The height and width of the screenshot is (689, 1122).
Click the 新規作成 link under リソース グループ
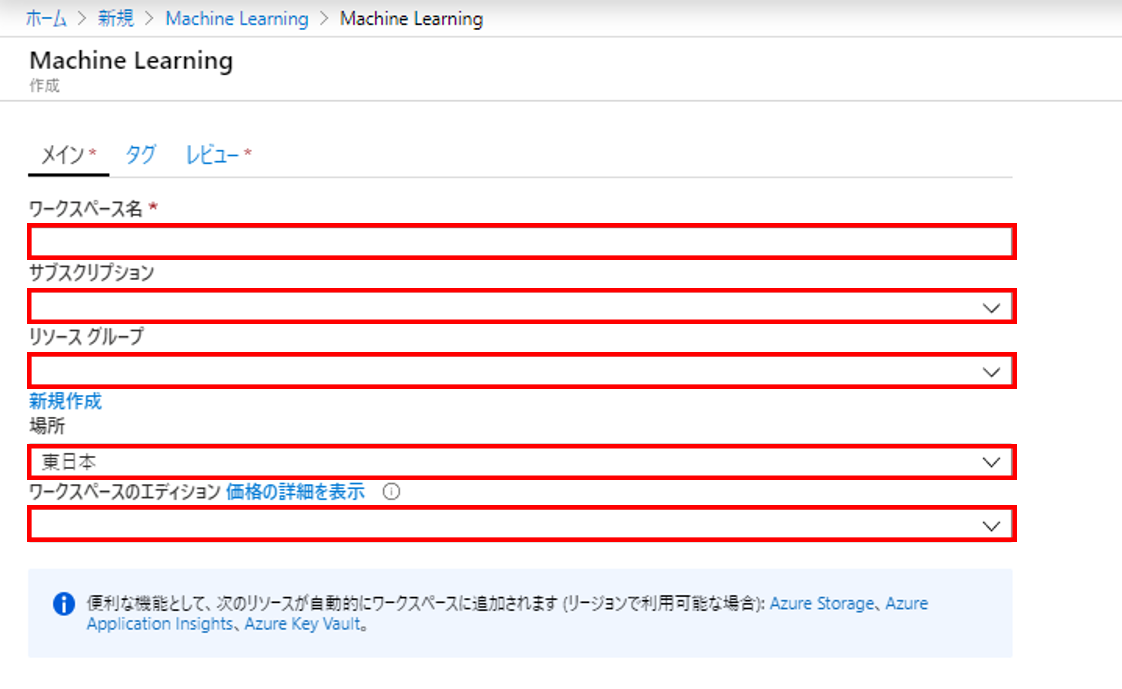tap(65, 401)
